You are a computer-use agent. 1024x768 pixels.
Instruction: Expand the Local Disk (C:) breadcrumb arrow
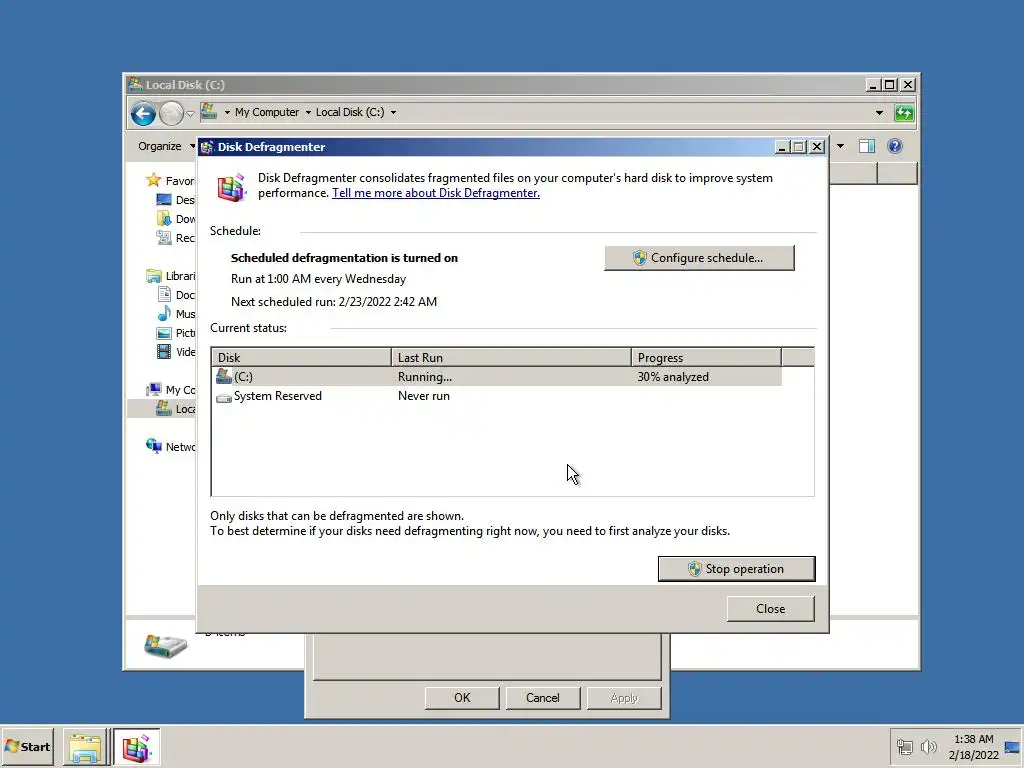click(308, 112)
